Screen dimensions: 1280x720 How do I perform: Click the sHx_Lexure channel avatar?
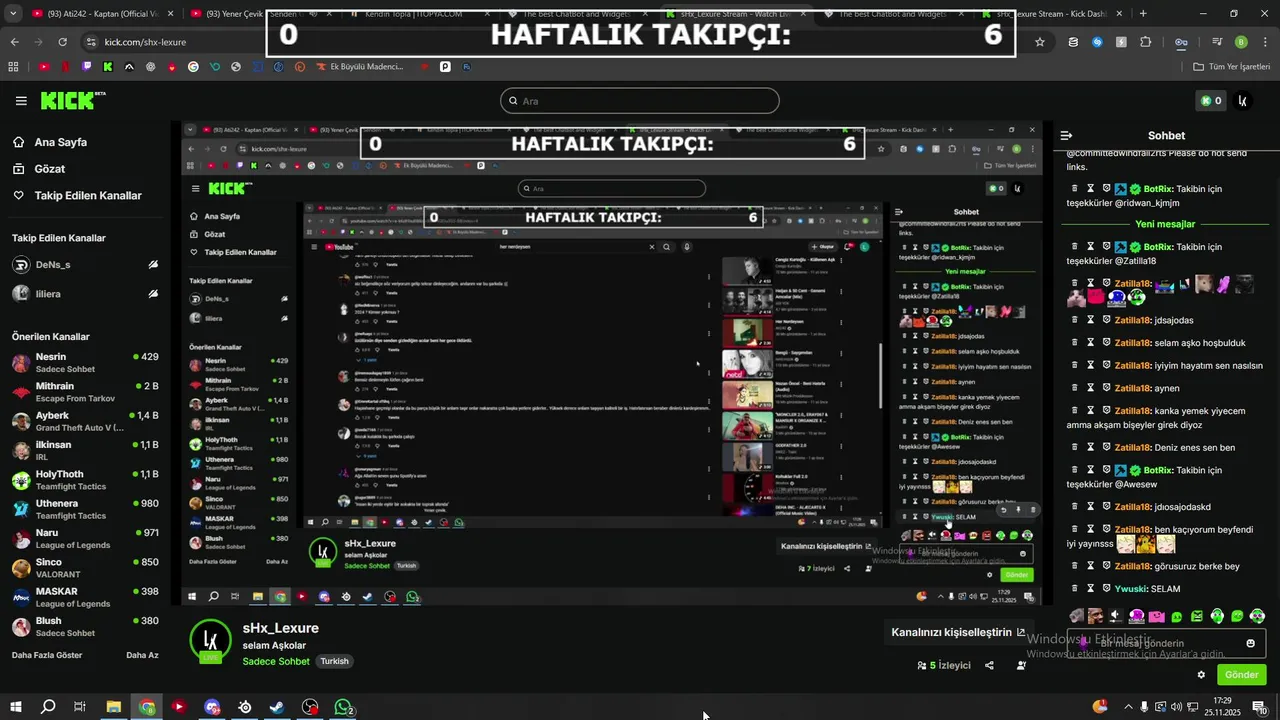pyautogui.click(x=210, y=642)
